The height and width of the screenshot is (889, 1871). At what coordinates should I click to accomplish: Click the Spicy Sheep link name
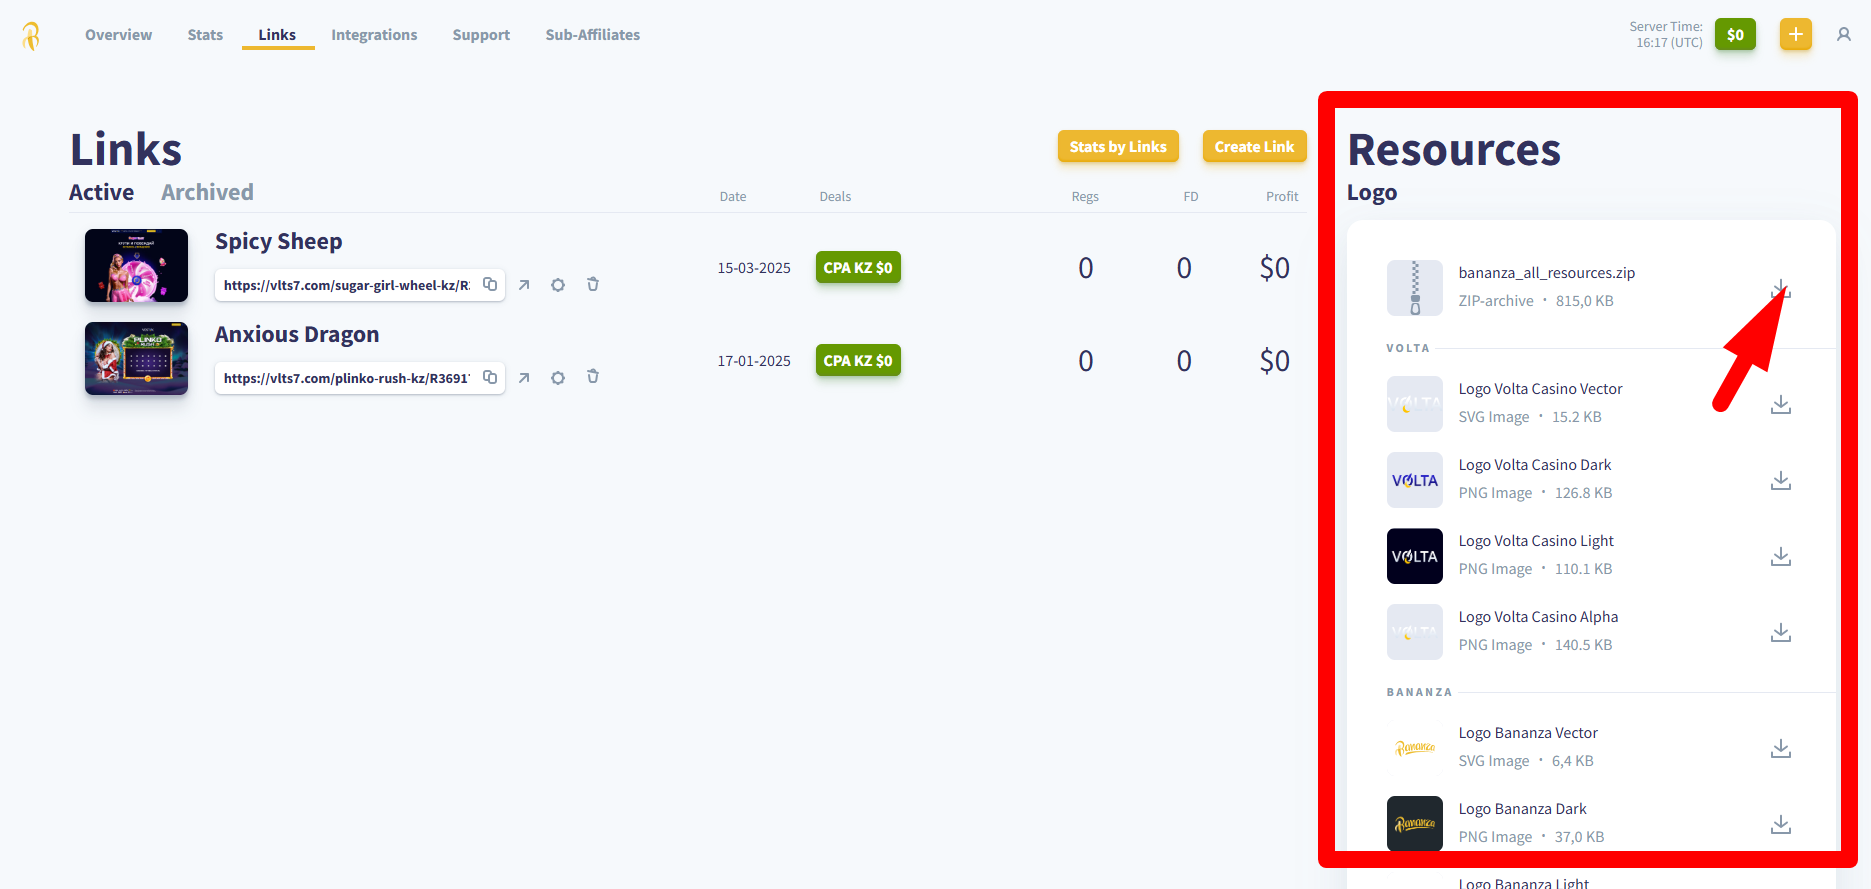tap(279, 241)
